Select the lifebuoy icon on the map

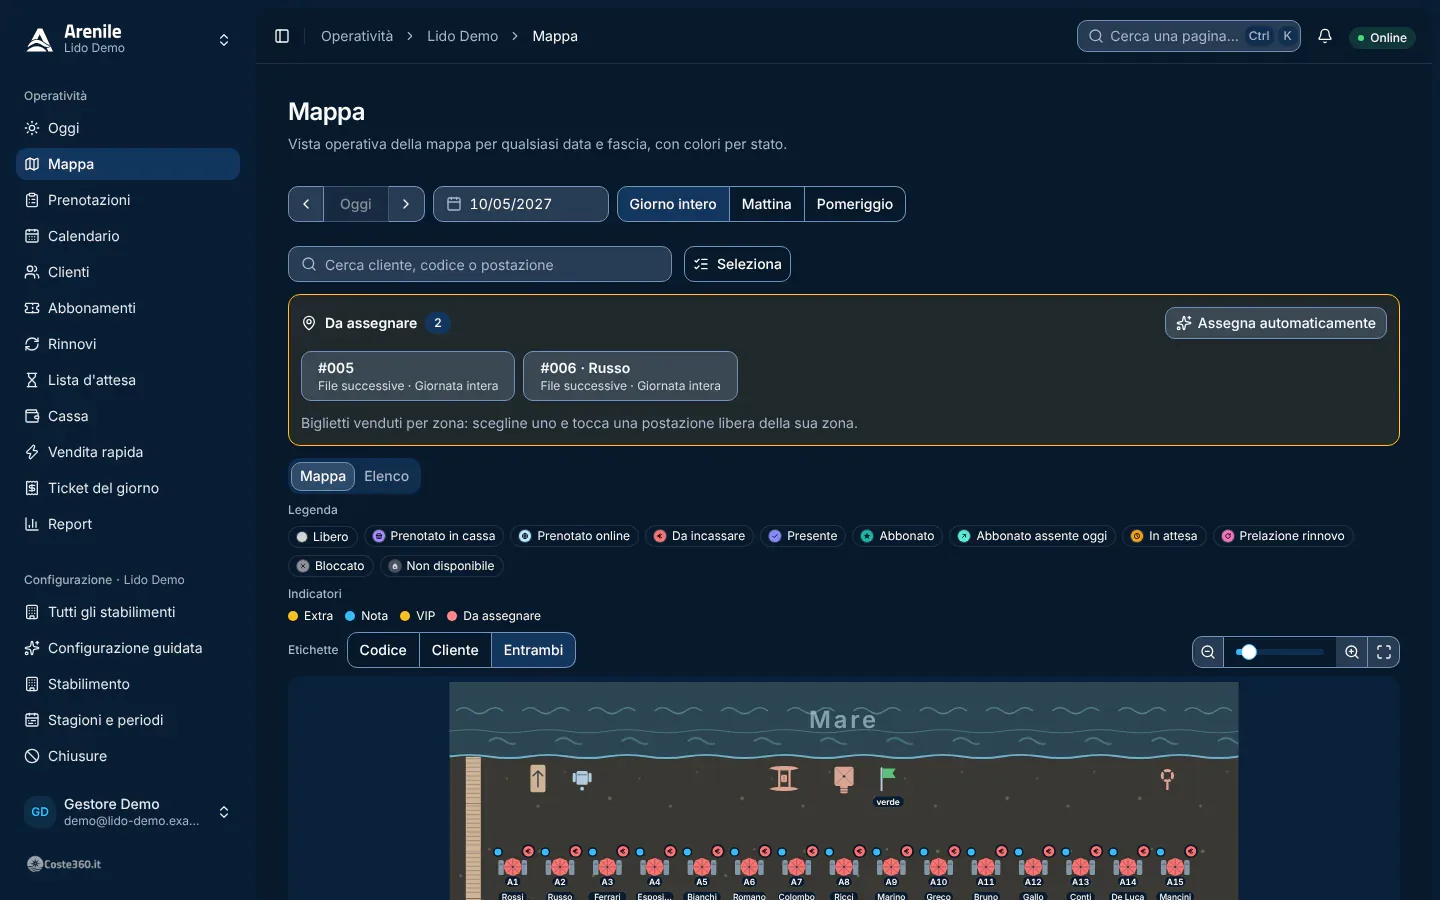point(1167,779)
